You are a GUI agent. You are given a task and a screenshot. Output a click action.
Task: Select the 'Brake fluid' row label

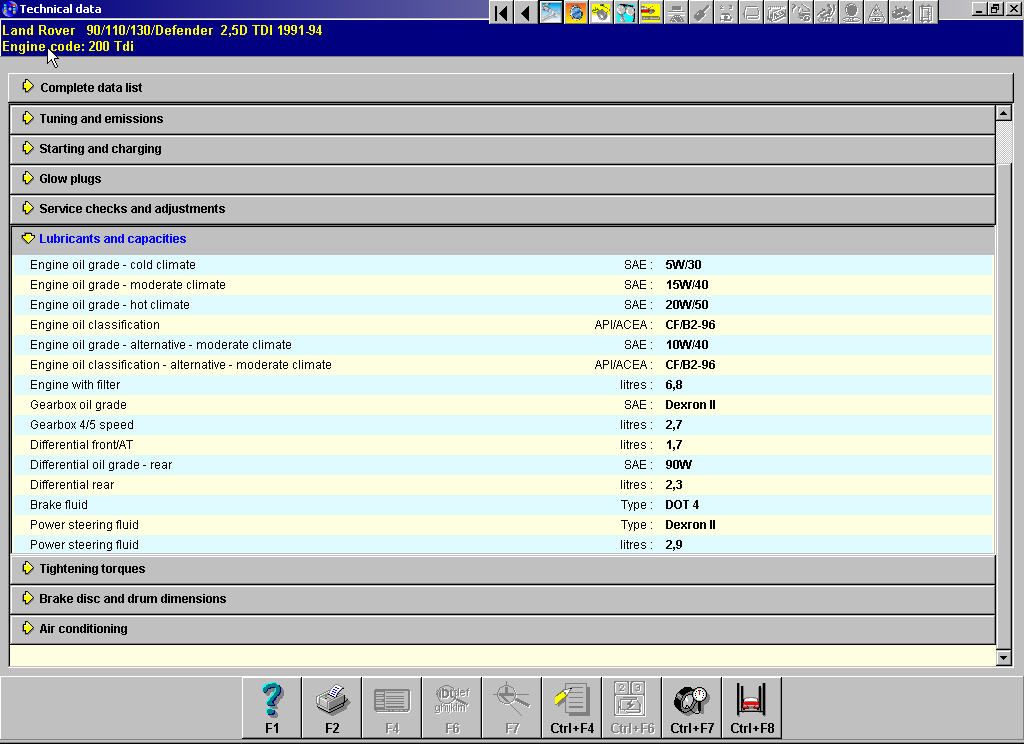(x=59, y=505)
